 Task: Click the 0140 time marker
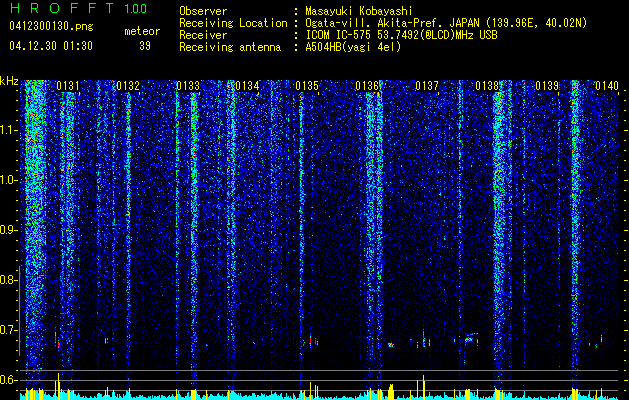coord(607,86)
